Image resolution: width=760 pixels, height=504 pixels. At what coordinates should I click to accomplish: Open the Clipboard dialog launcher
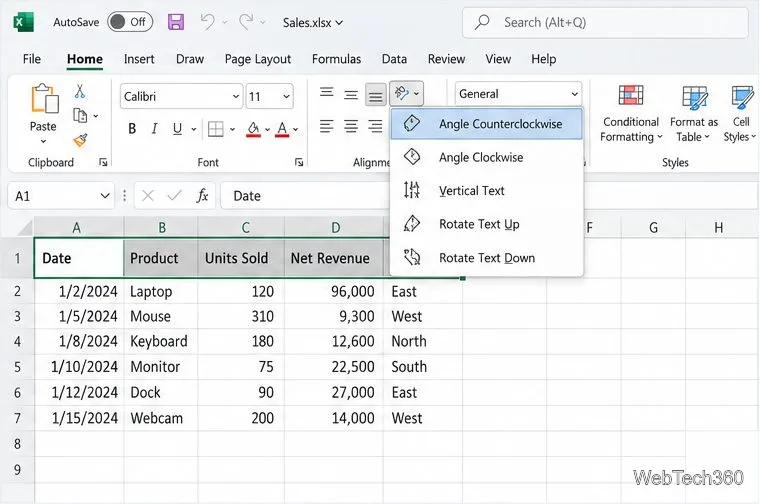click(x=103, y=162)
